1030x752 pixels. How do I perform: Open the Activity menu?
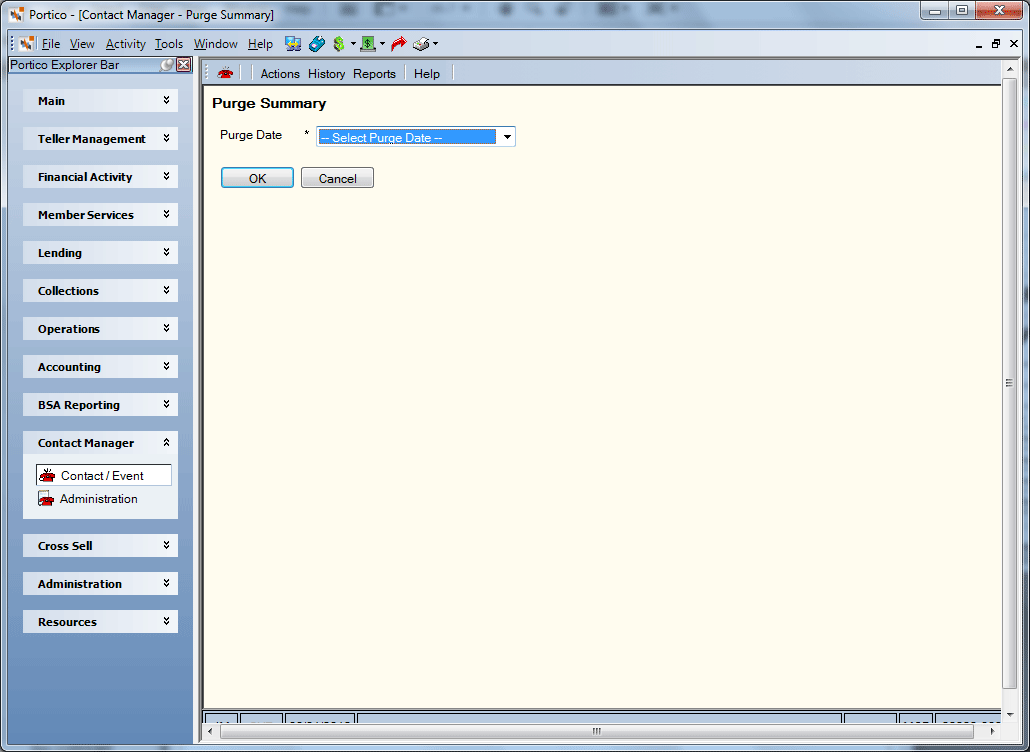click(125, 44)
